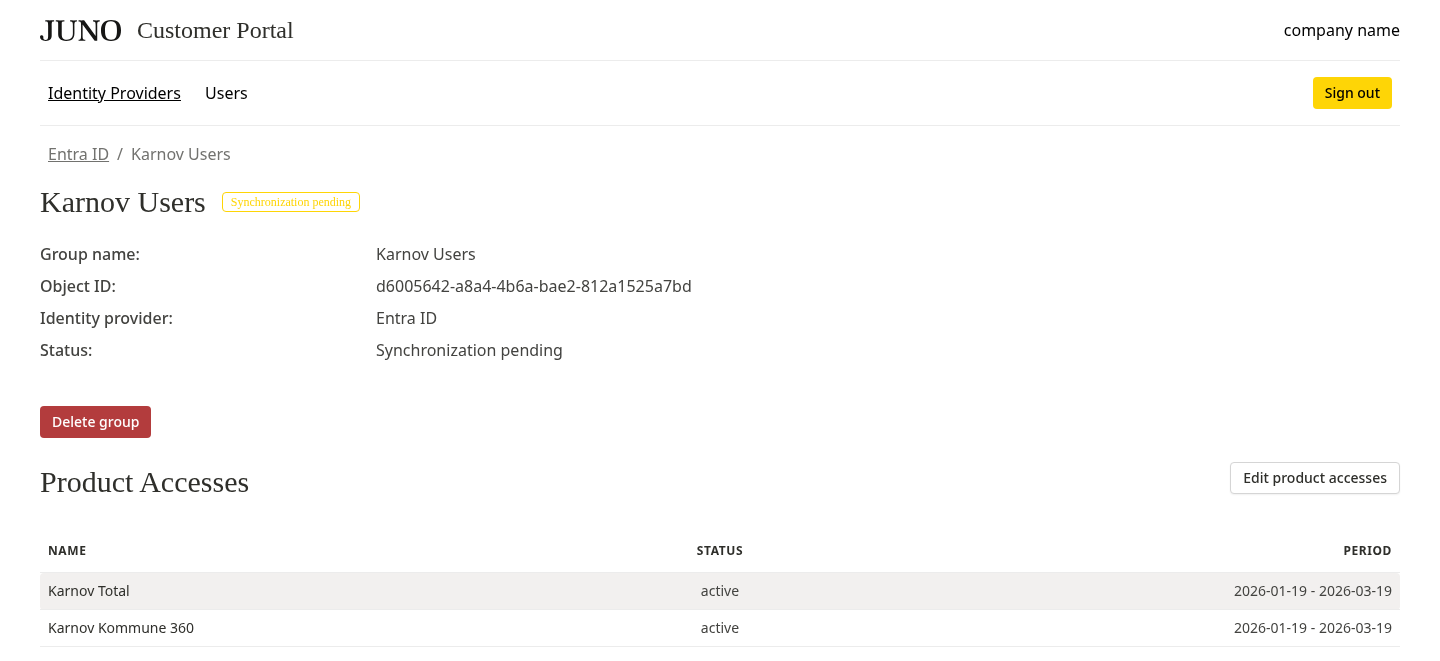The height and width of the screenshot is (661, 1440).
Task: Sort the table by PERIOD column
Action: 1367,550
